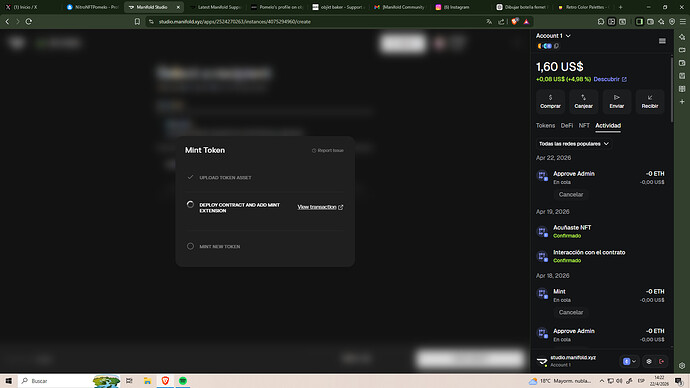Open the Approve Admin entry under Apr 18
The width and height of the screenshot is (690, 388).
(601, 335)
